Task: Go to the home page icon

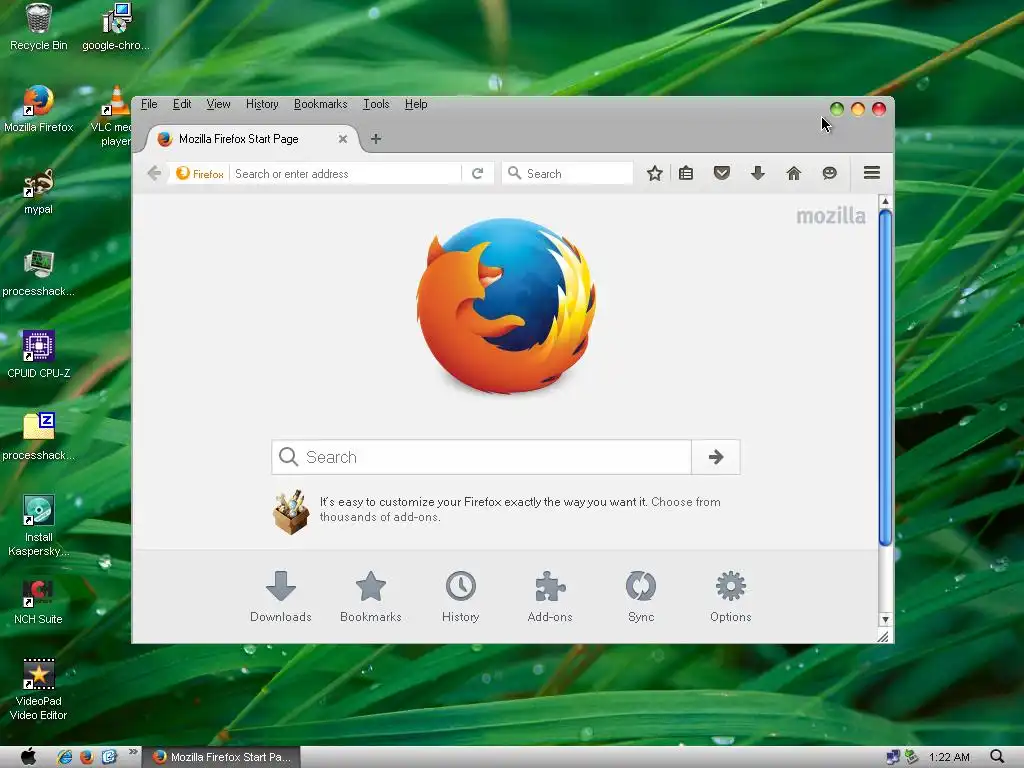Action: pyautogui.click(x=793, y=173)
